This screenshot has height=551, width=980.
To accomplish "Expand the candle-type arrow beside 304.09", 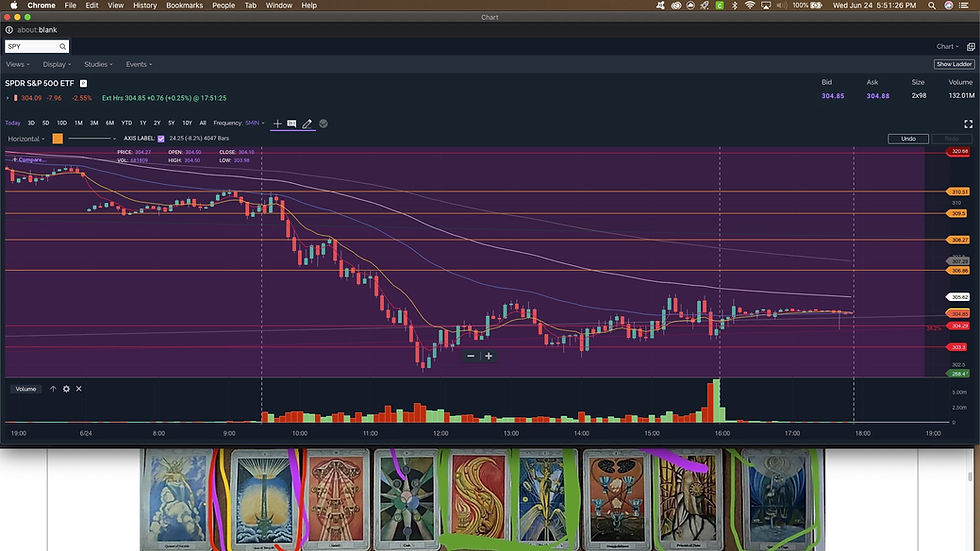I will pos(8,98).
